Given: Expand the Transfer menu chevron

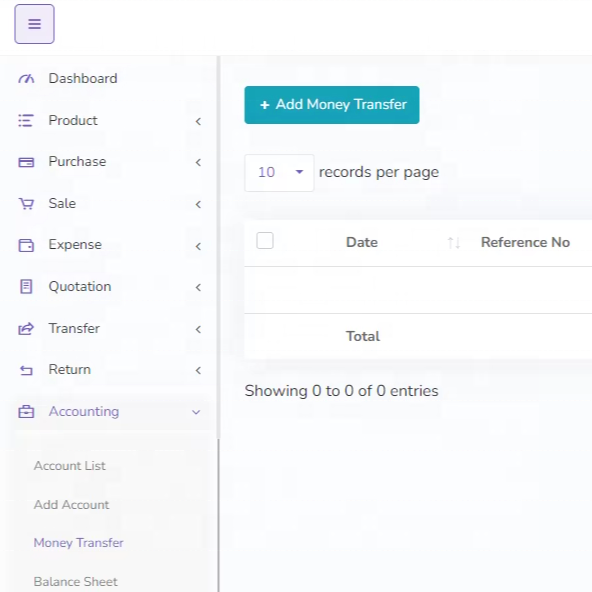Looking at the screenshot, I should point(198,329).
